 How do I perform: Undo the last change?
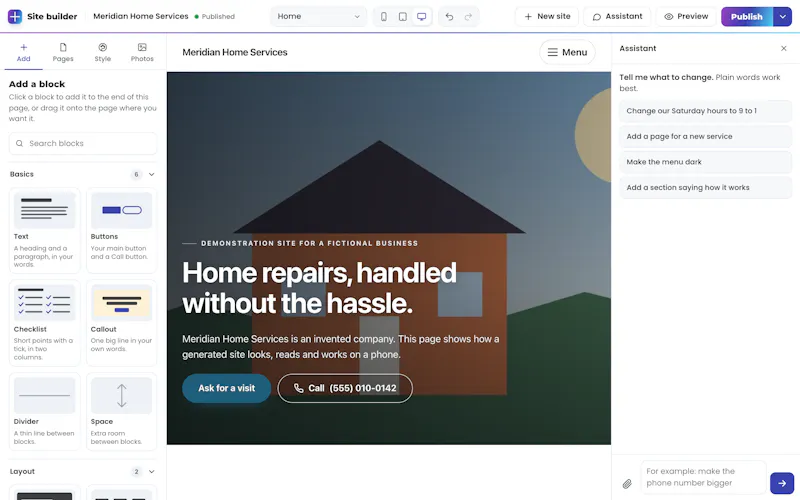pyautogui.click(x=449, y=16)
